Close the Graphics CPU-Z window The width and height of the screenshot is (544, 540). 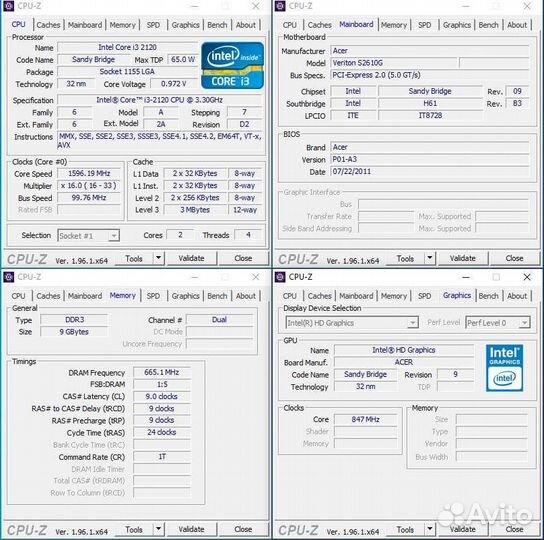(x=527, y=277)
